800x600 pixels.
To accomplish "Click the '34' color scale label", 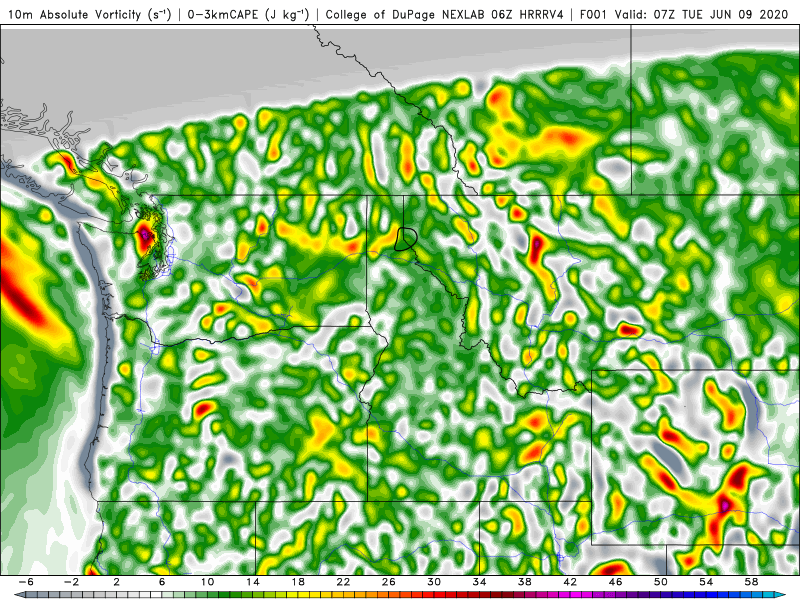I will (480, 582).
